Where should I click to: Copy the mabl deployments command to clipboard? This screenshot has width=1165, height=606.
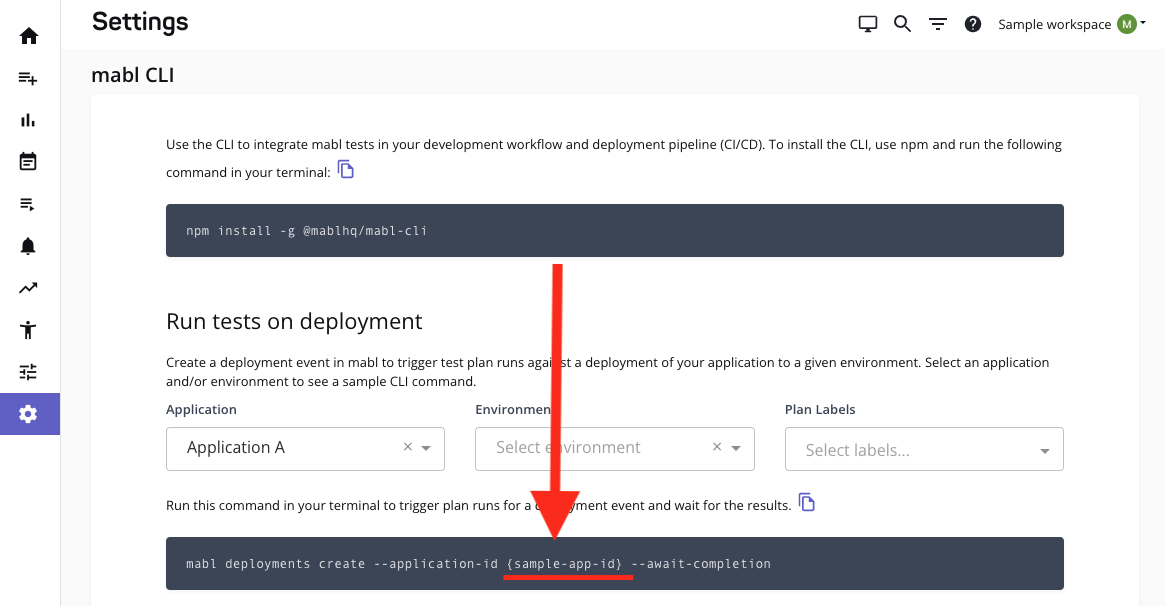(x=806, y=504)
